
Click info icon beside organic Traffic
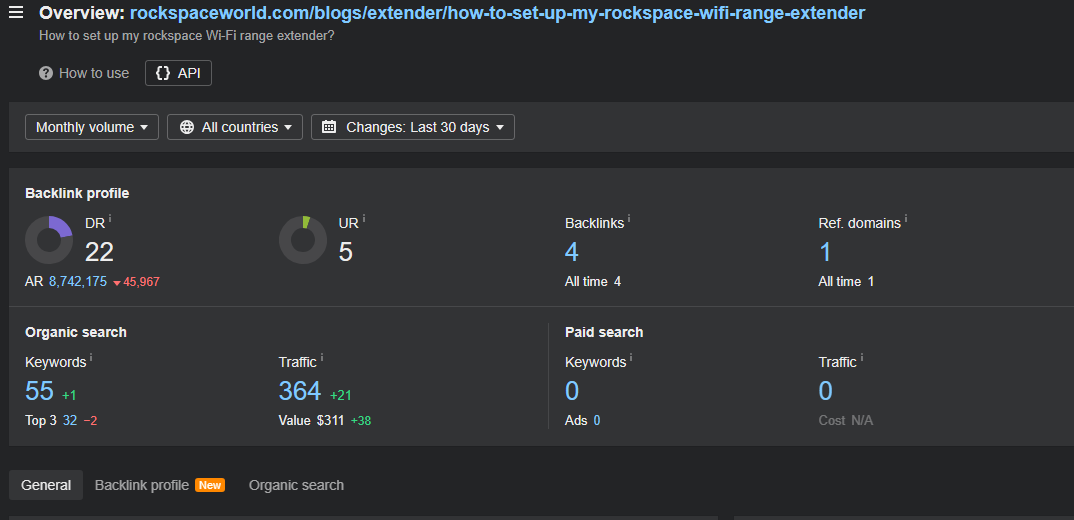[x=322, y=357]
